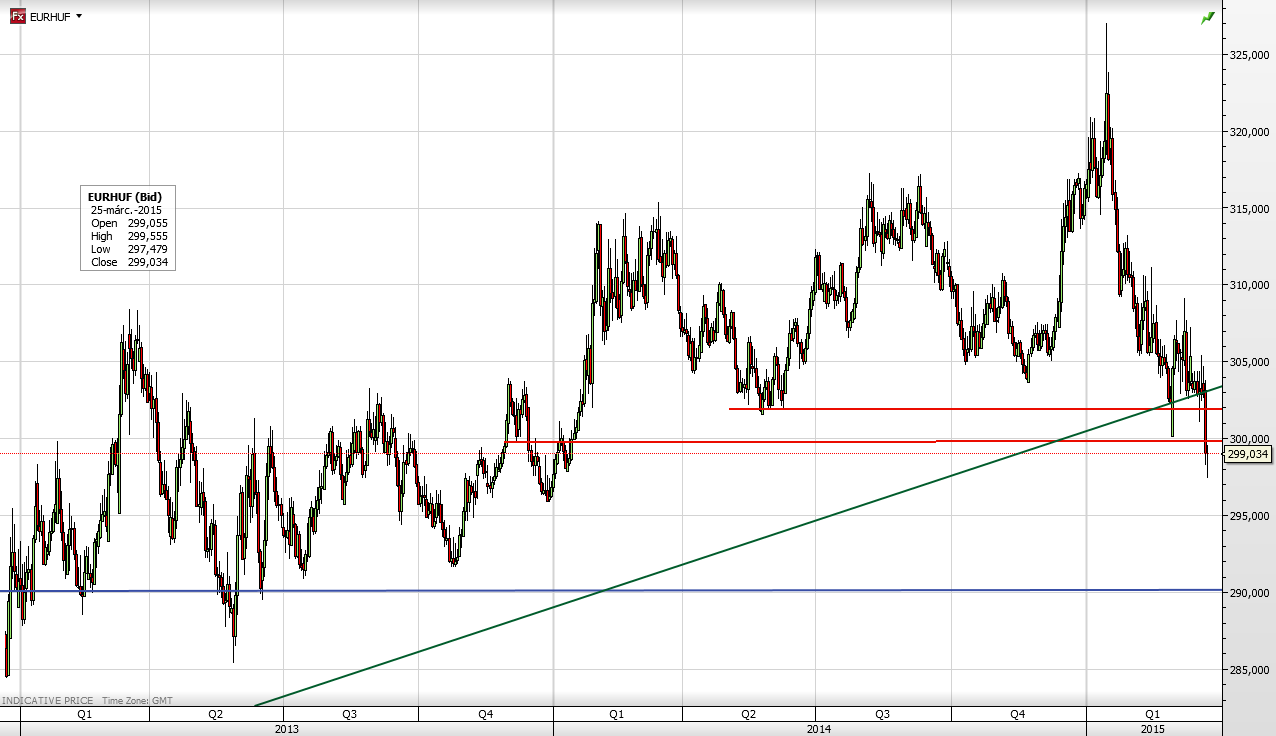The height and width of the screenshot is (736, 1276).
Task: Click the Q3 quarter label of 2014
Action: (883, 715)
